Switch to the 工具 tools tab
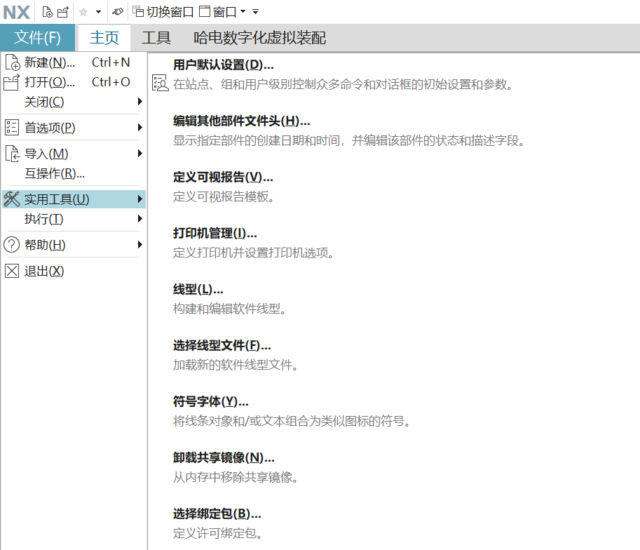Viewport: 640px width, 550px height. click(156, 38)
